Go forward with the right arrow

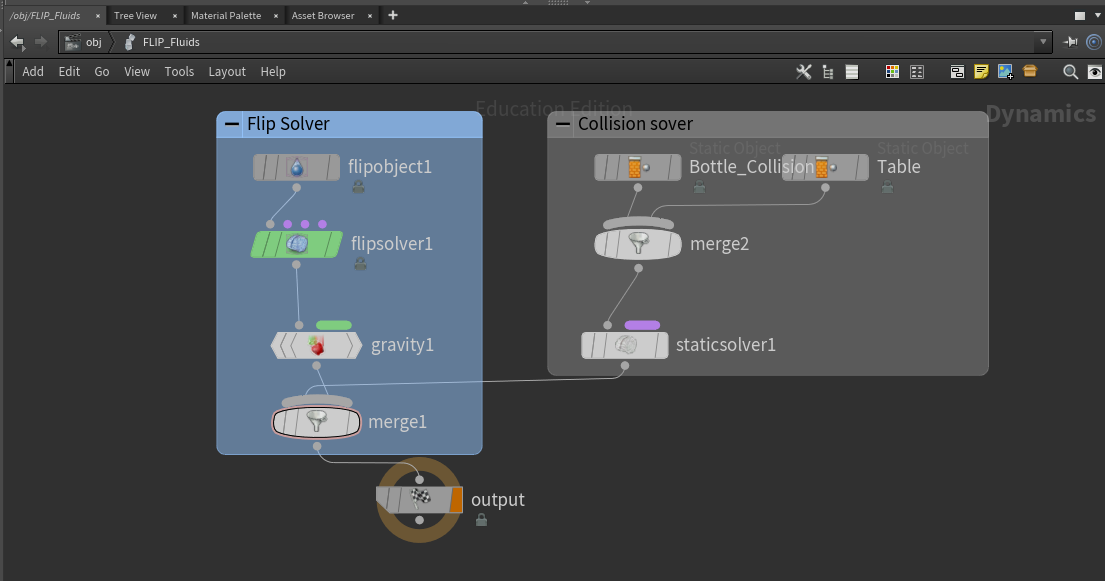point(41,42)
